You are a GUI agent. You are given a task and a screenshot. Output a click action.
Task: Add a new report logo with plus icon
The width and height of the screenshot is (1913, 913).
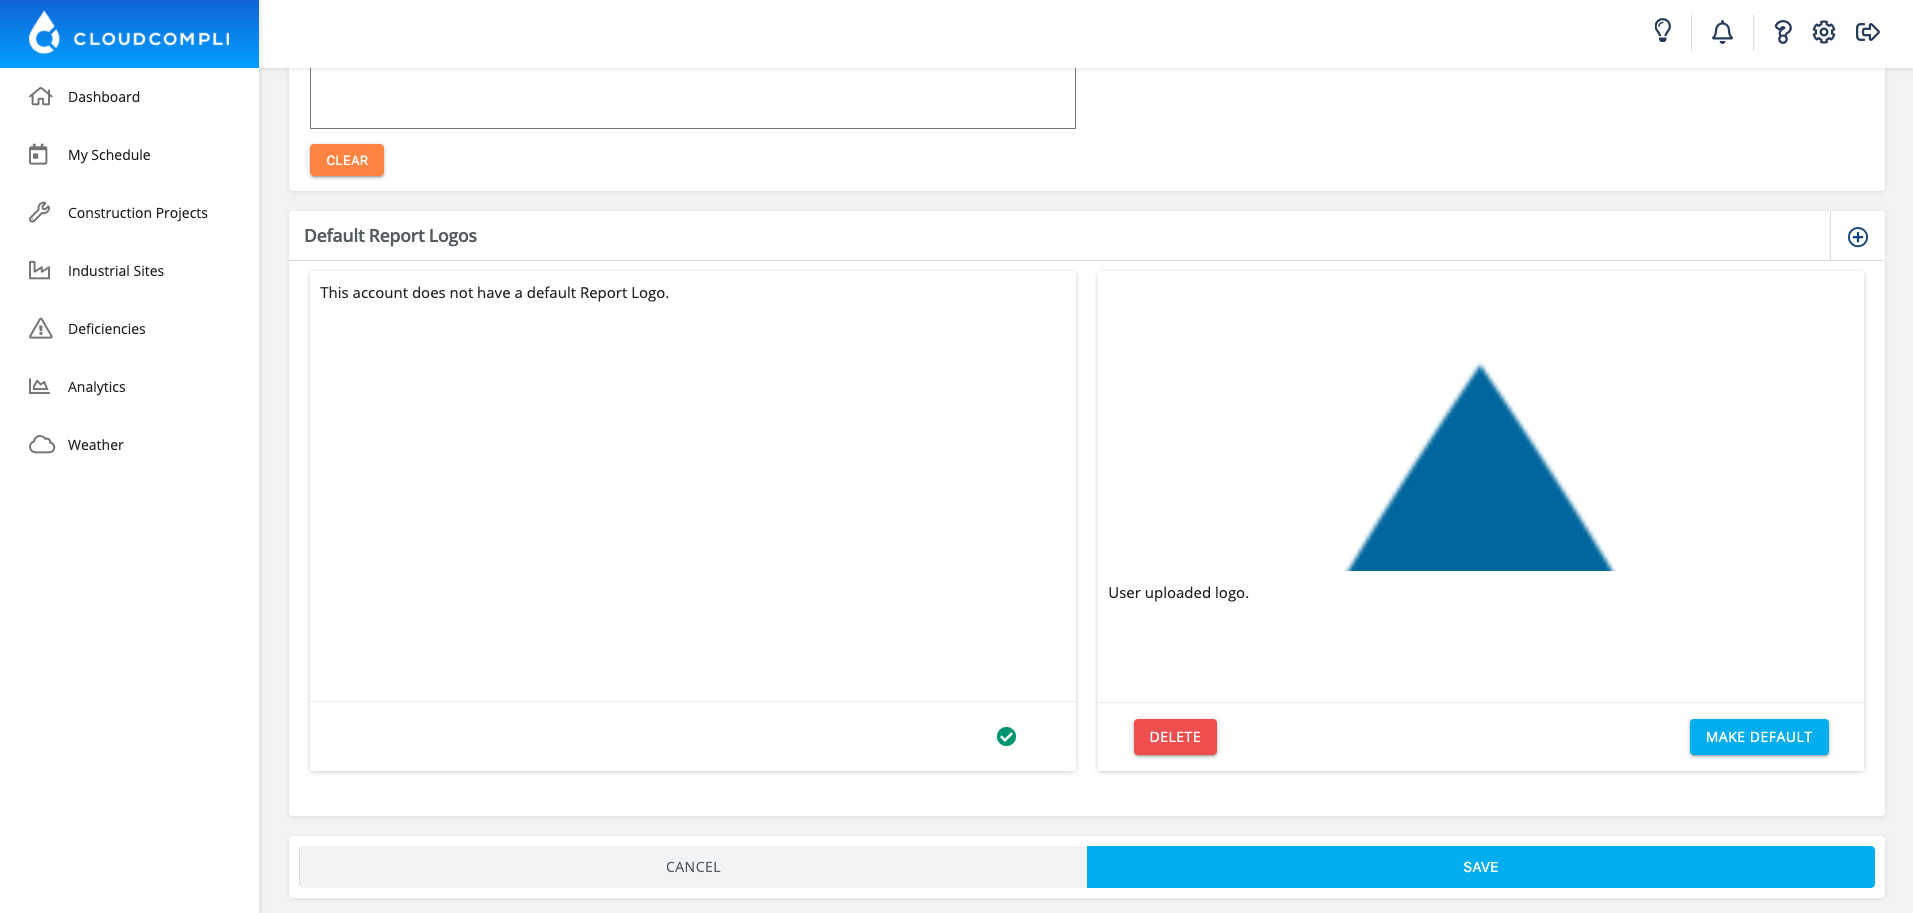[1858, 237]
